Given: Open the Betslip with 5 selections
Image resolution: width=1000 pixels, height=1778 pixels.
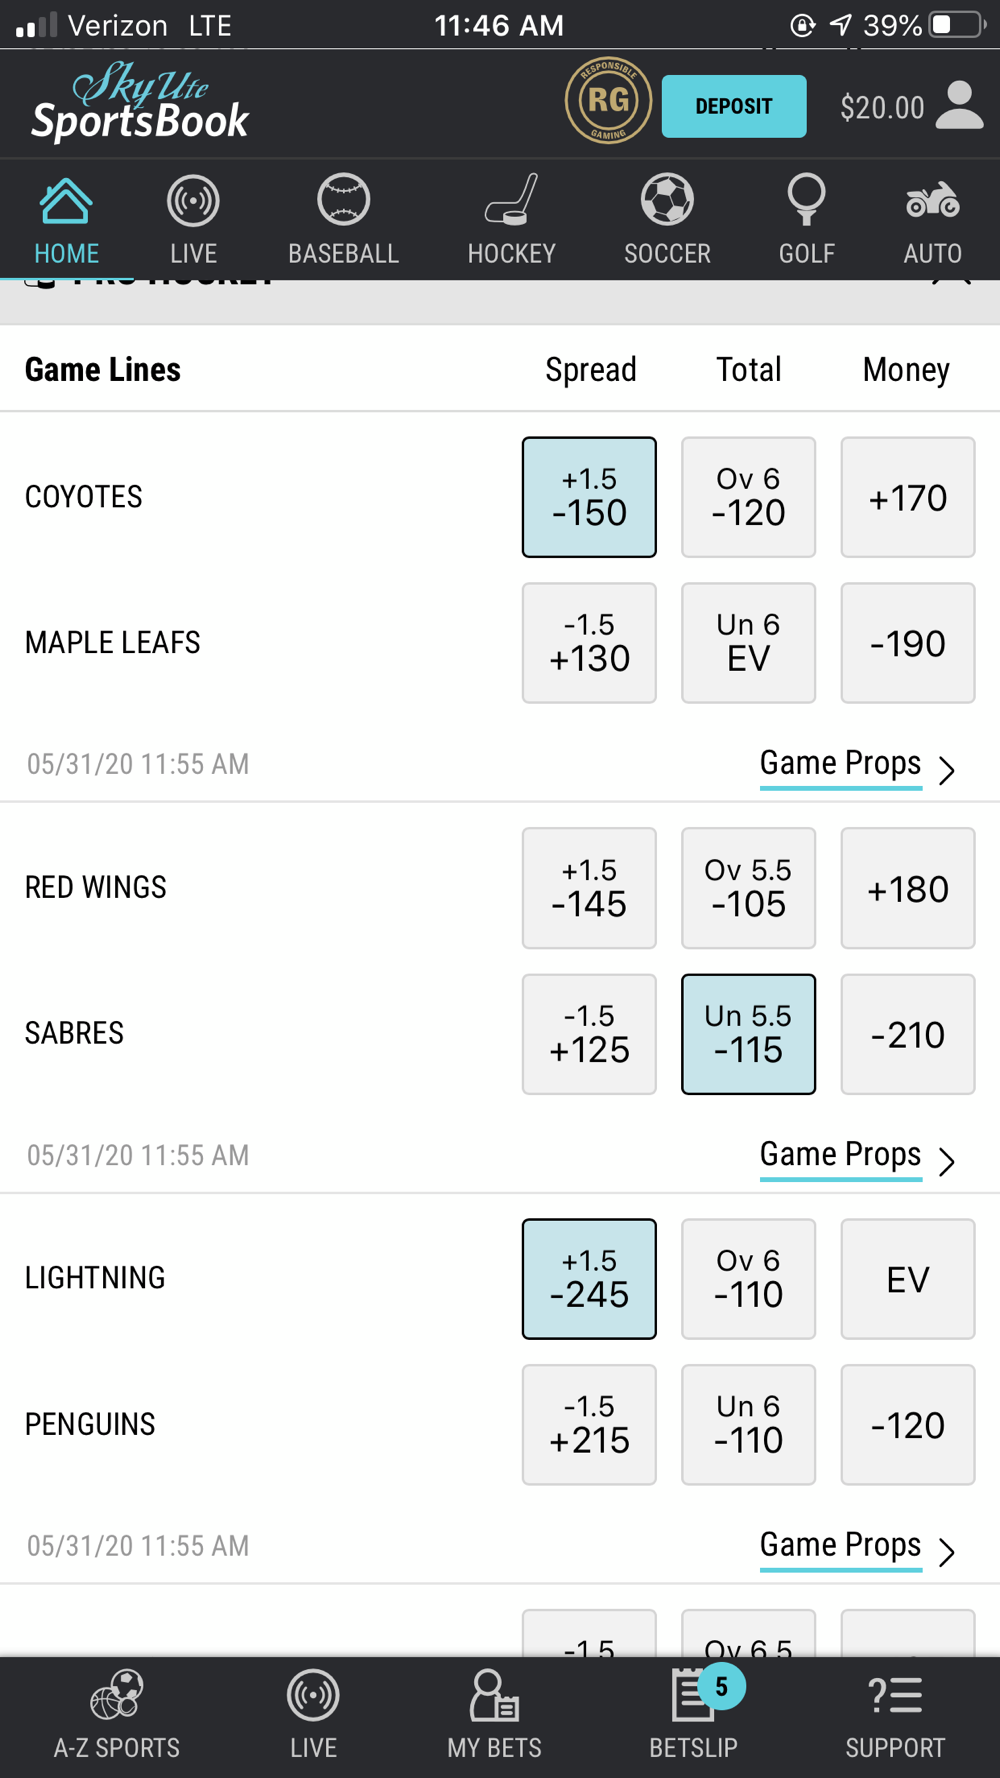Looking at the screenshot, I should pos(693,1716).
